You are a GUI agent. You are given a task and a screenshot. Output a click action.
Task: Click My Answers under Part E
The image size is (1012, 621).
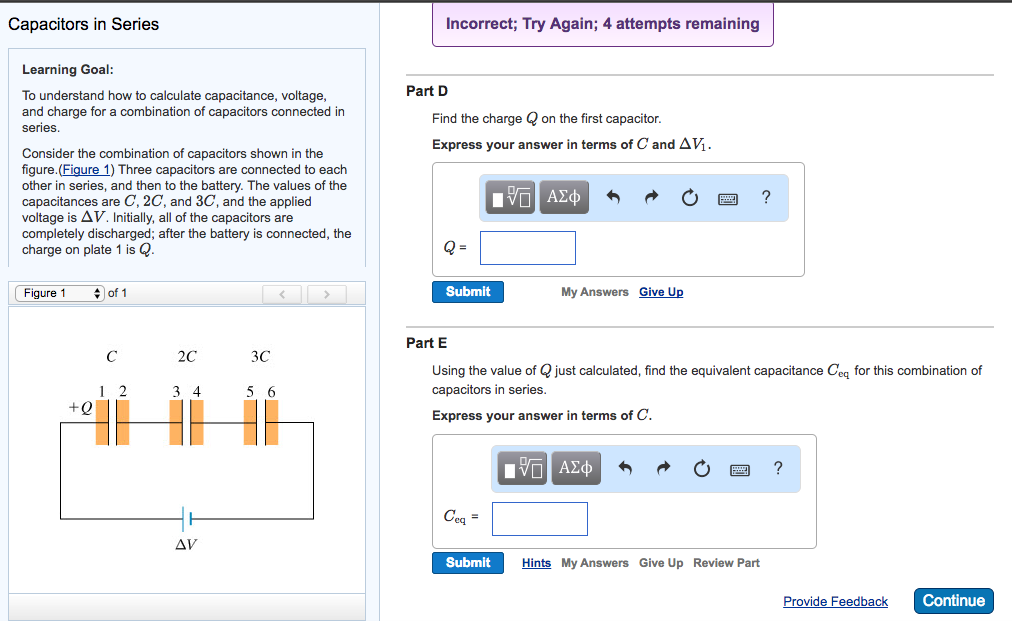[594, 563]
